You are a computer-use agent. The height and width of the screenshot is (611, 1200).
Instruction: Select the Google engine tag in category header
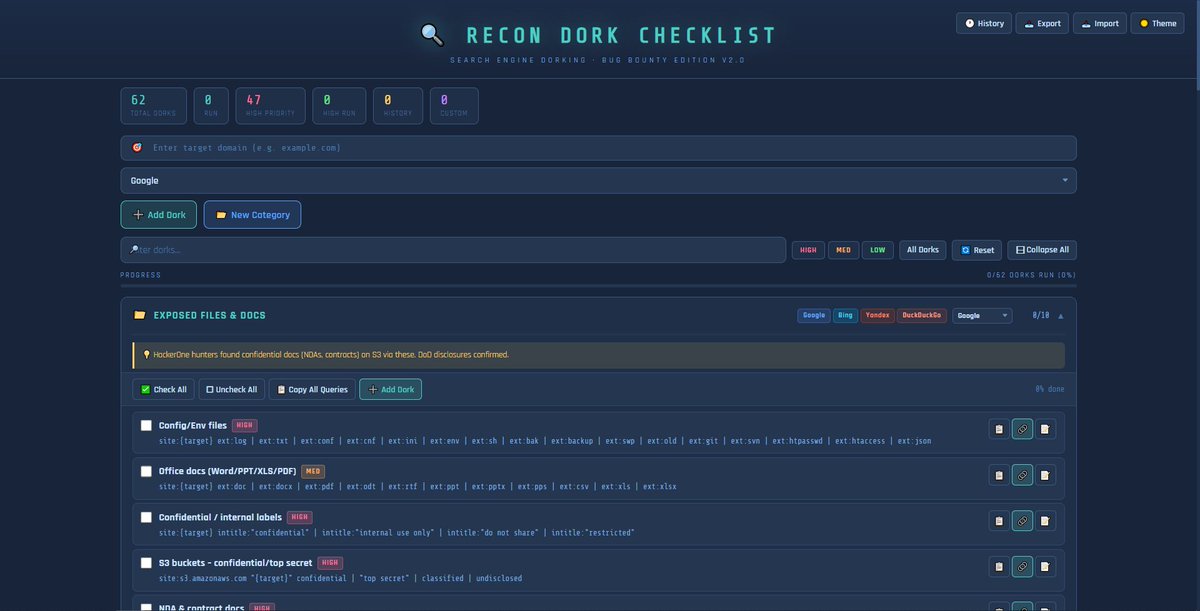pyautogui.click(x=814, y=315)
